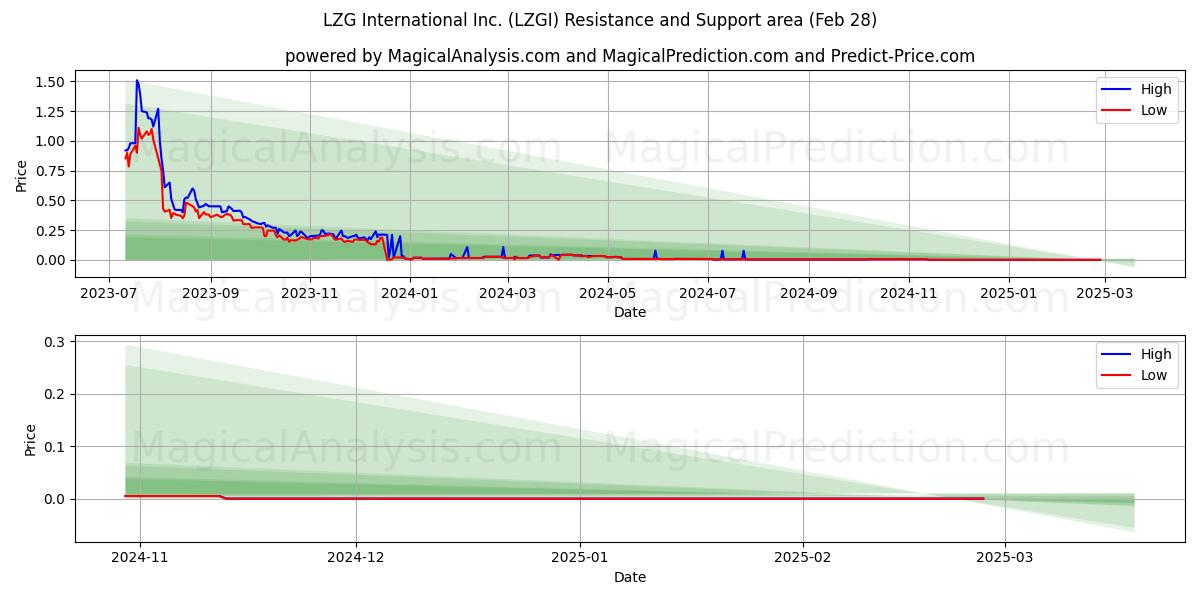Viewport: 1200px width, 600px height.
Task: Click the '1.25' price tick label
Action: click(50, 112)
